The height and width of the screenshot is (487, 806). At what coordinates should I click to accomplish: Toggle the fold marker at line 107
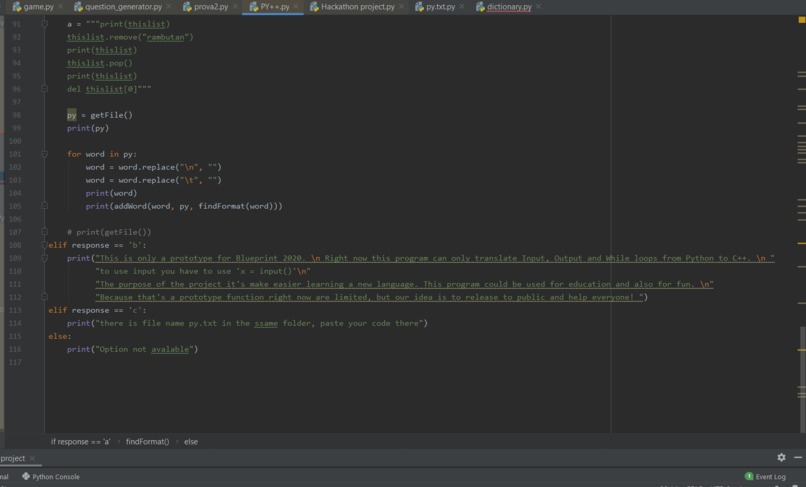point(45,232)
